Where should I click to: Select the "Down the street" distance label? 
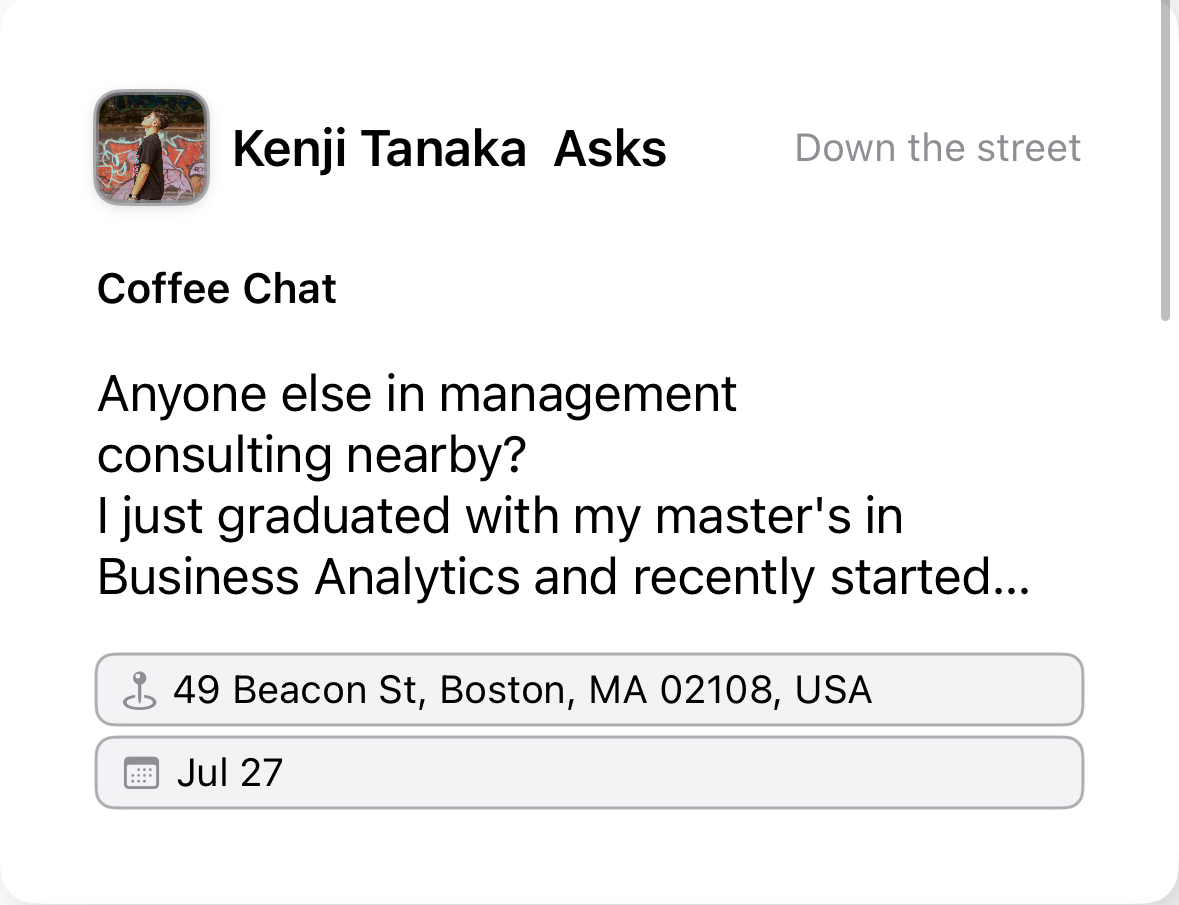point(937,148)
